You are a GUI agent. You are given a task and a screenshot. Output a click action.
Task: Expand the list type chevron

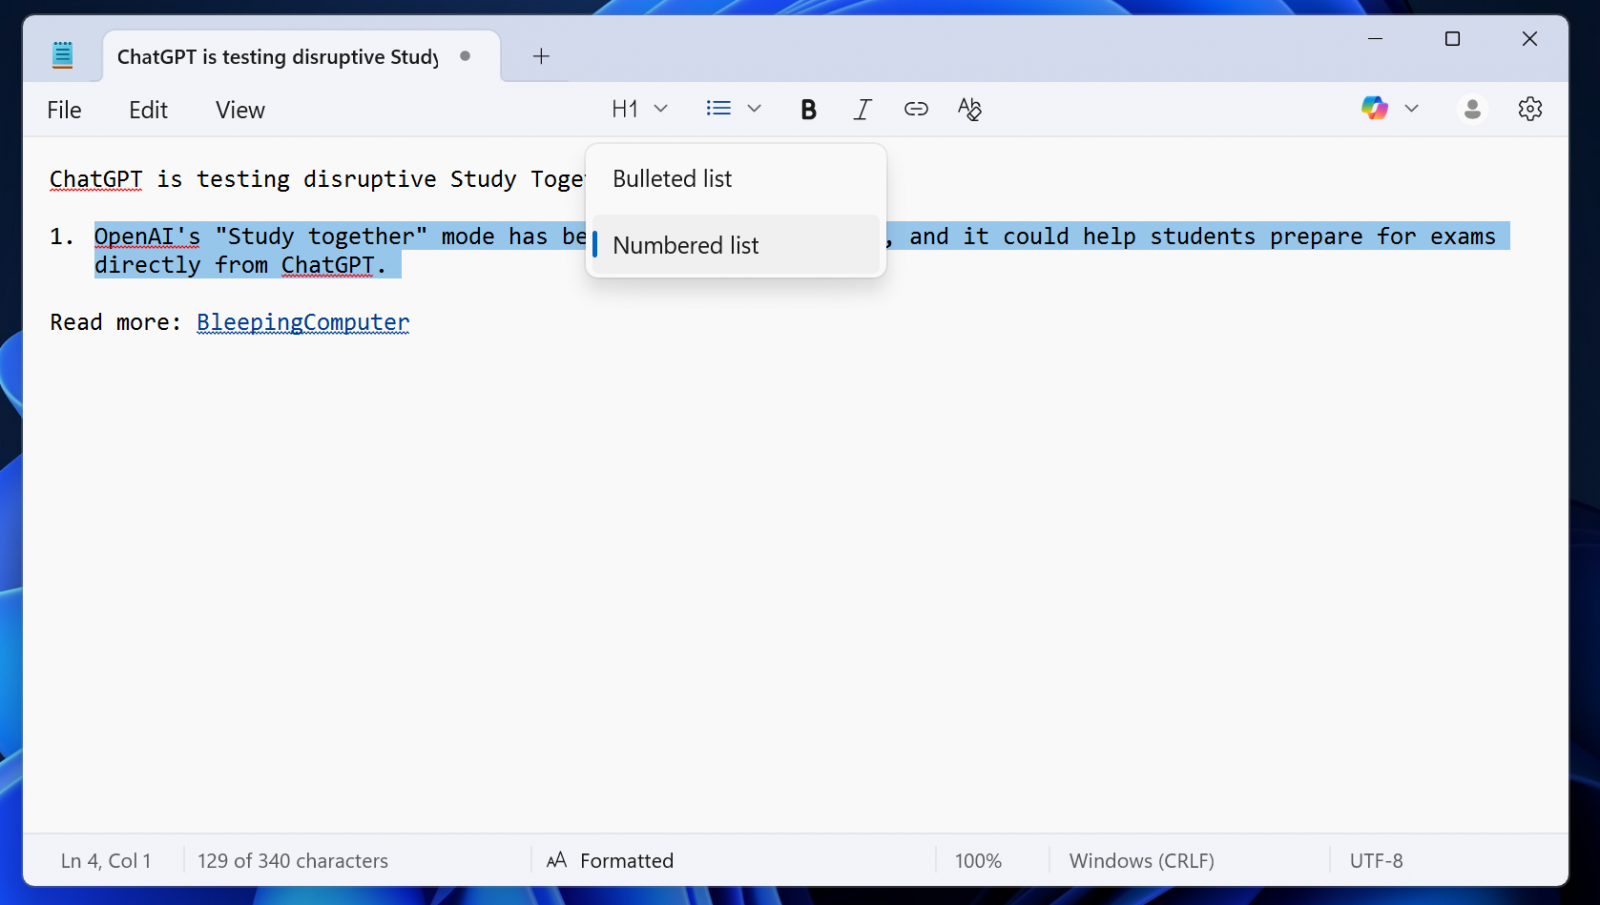754,108
